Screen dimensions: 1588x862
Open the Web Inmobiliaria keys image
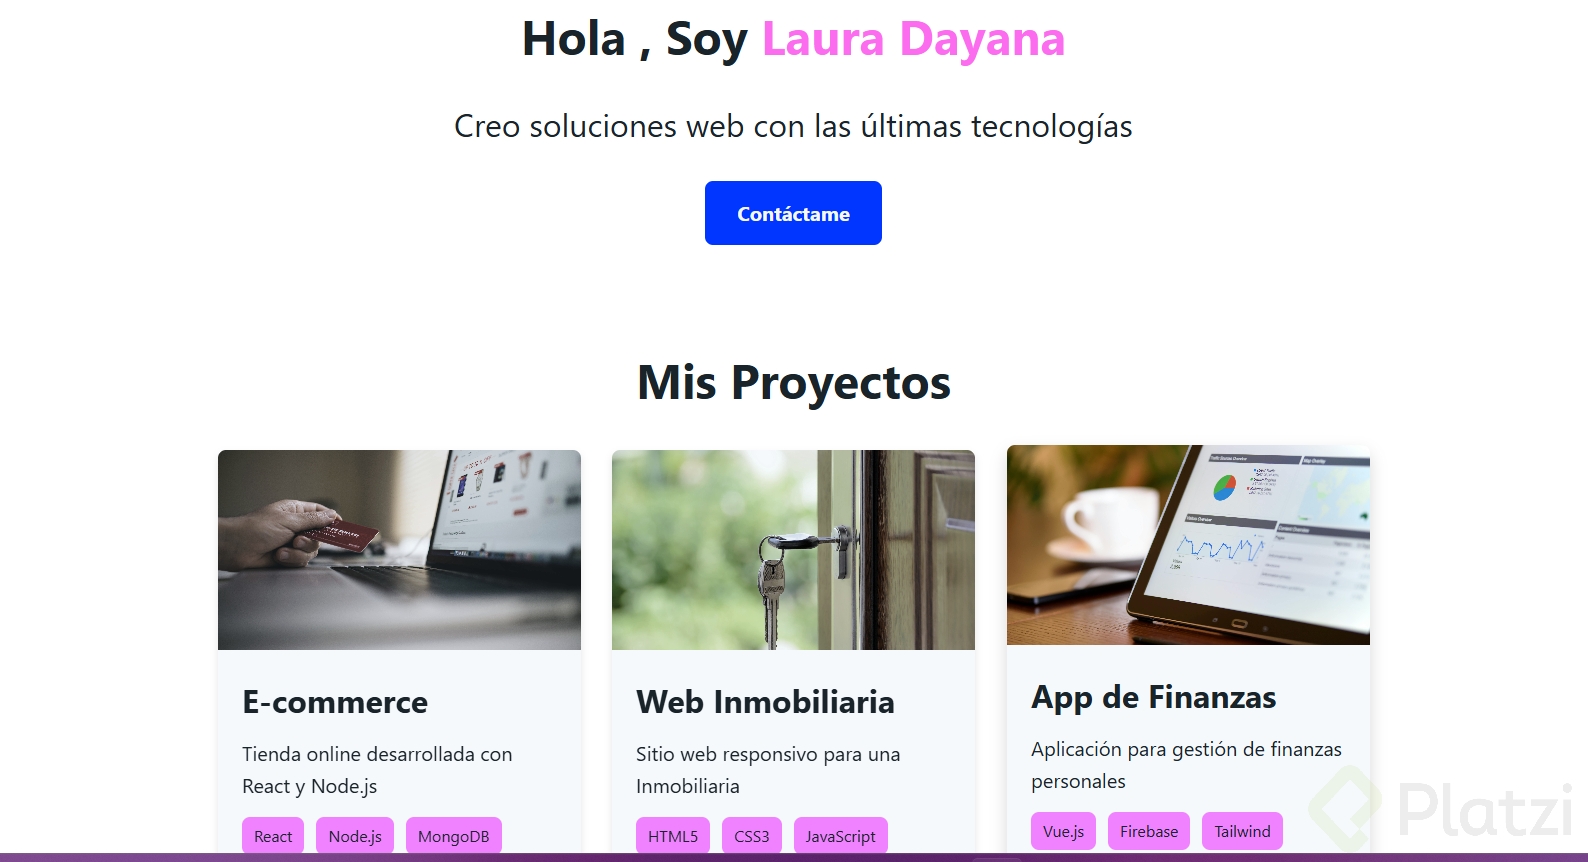pyautogui.click(x=793, y=550)
